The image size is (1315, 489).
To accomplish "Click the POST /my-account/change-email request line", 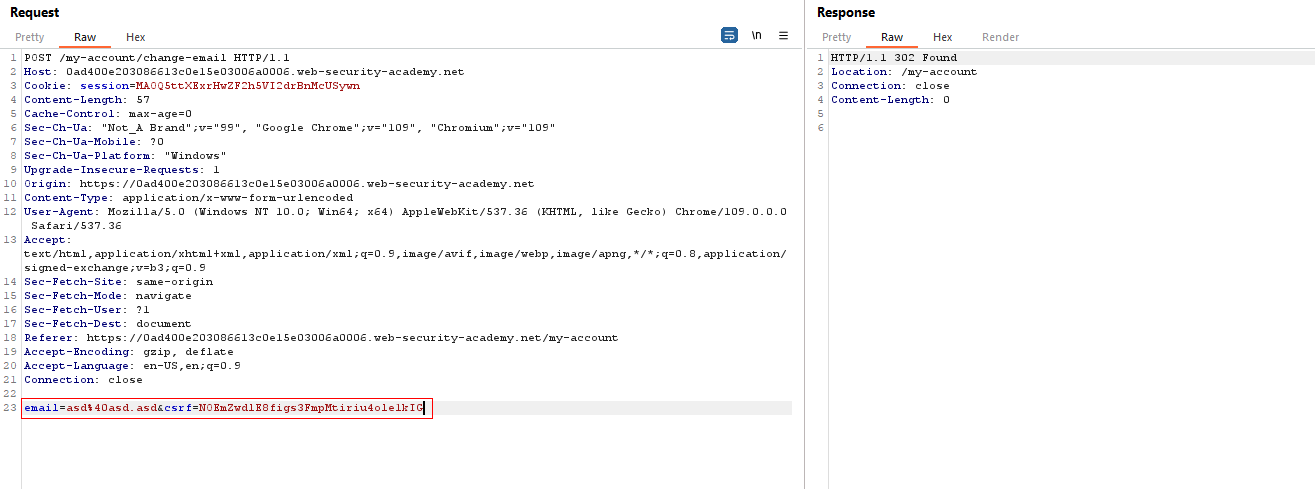I will (x=157, y=58).
